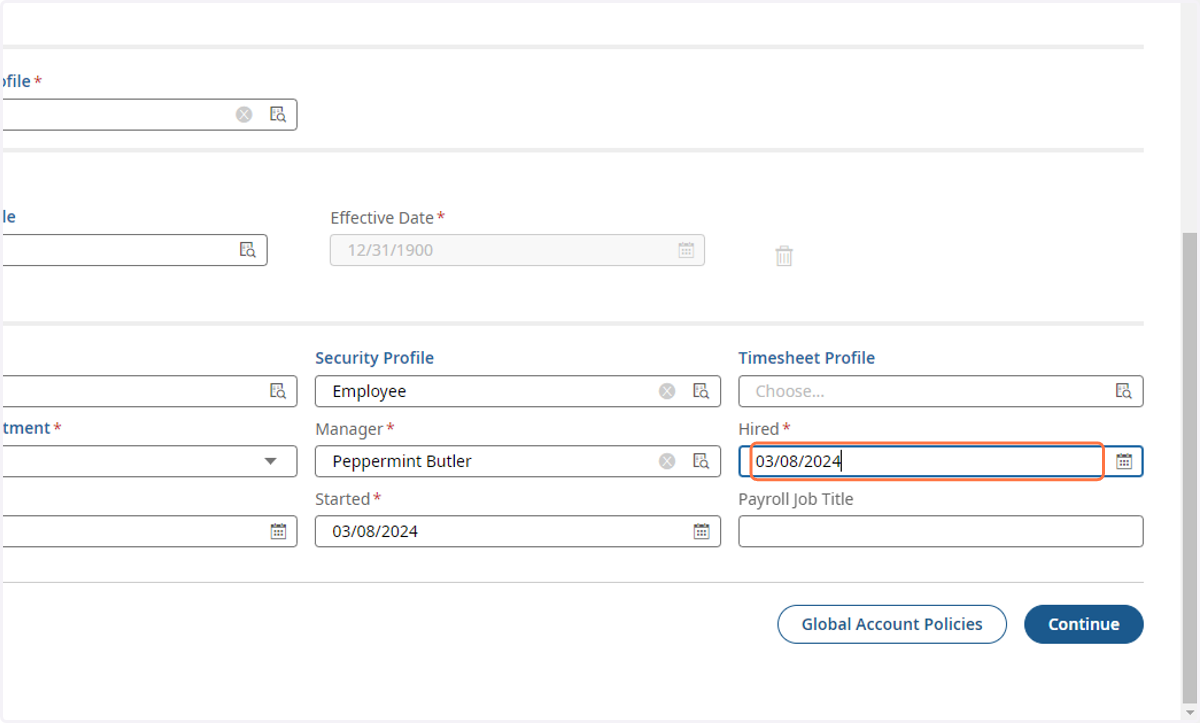Open the Security Profile lookup
Screen dimensions: 1200x723
[x=701, y=391]
